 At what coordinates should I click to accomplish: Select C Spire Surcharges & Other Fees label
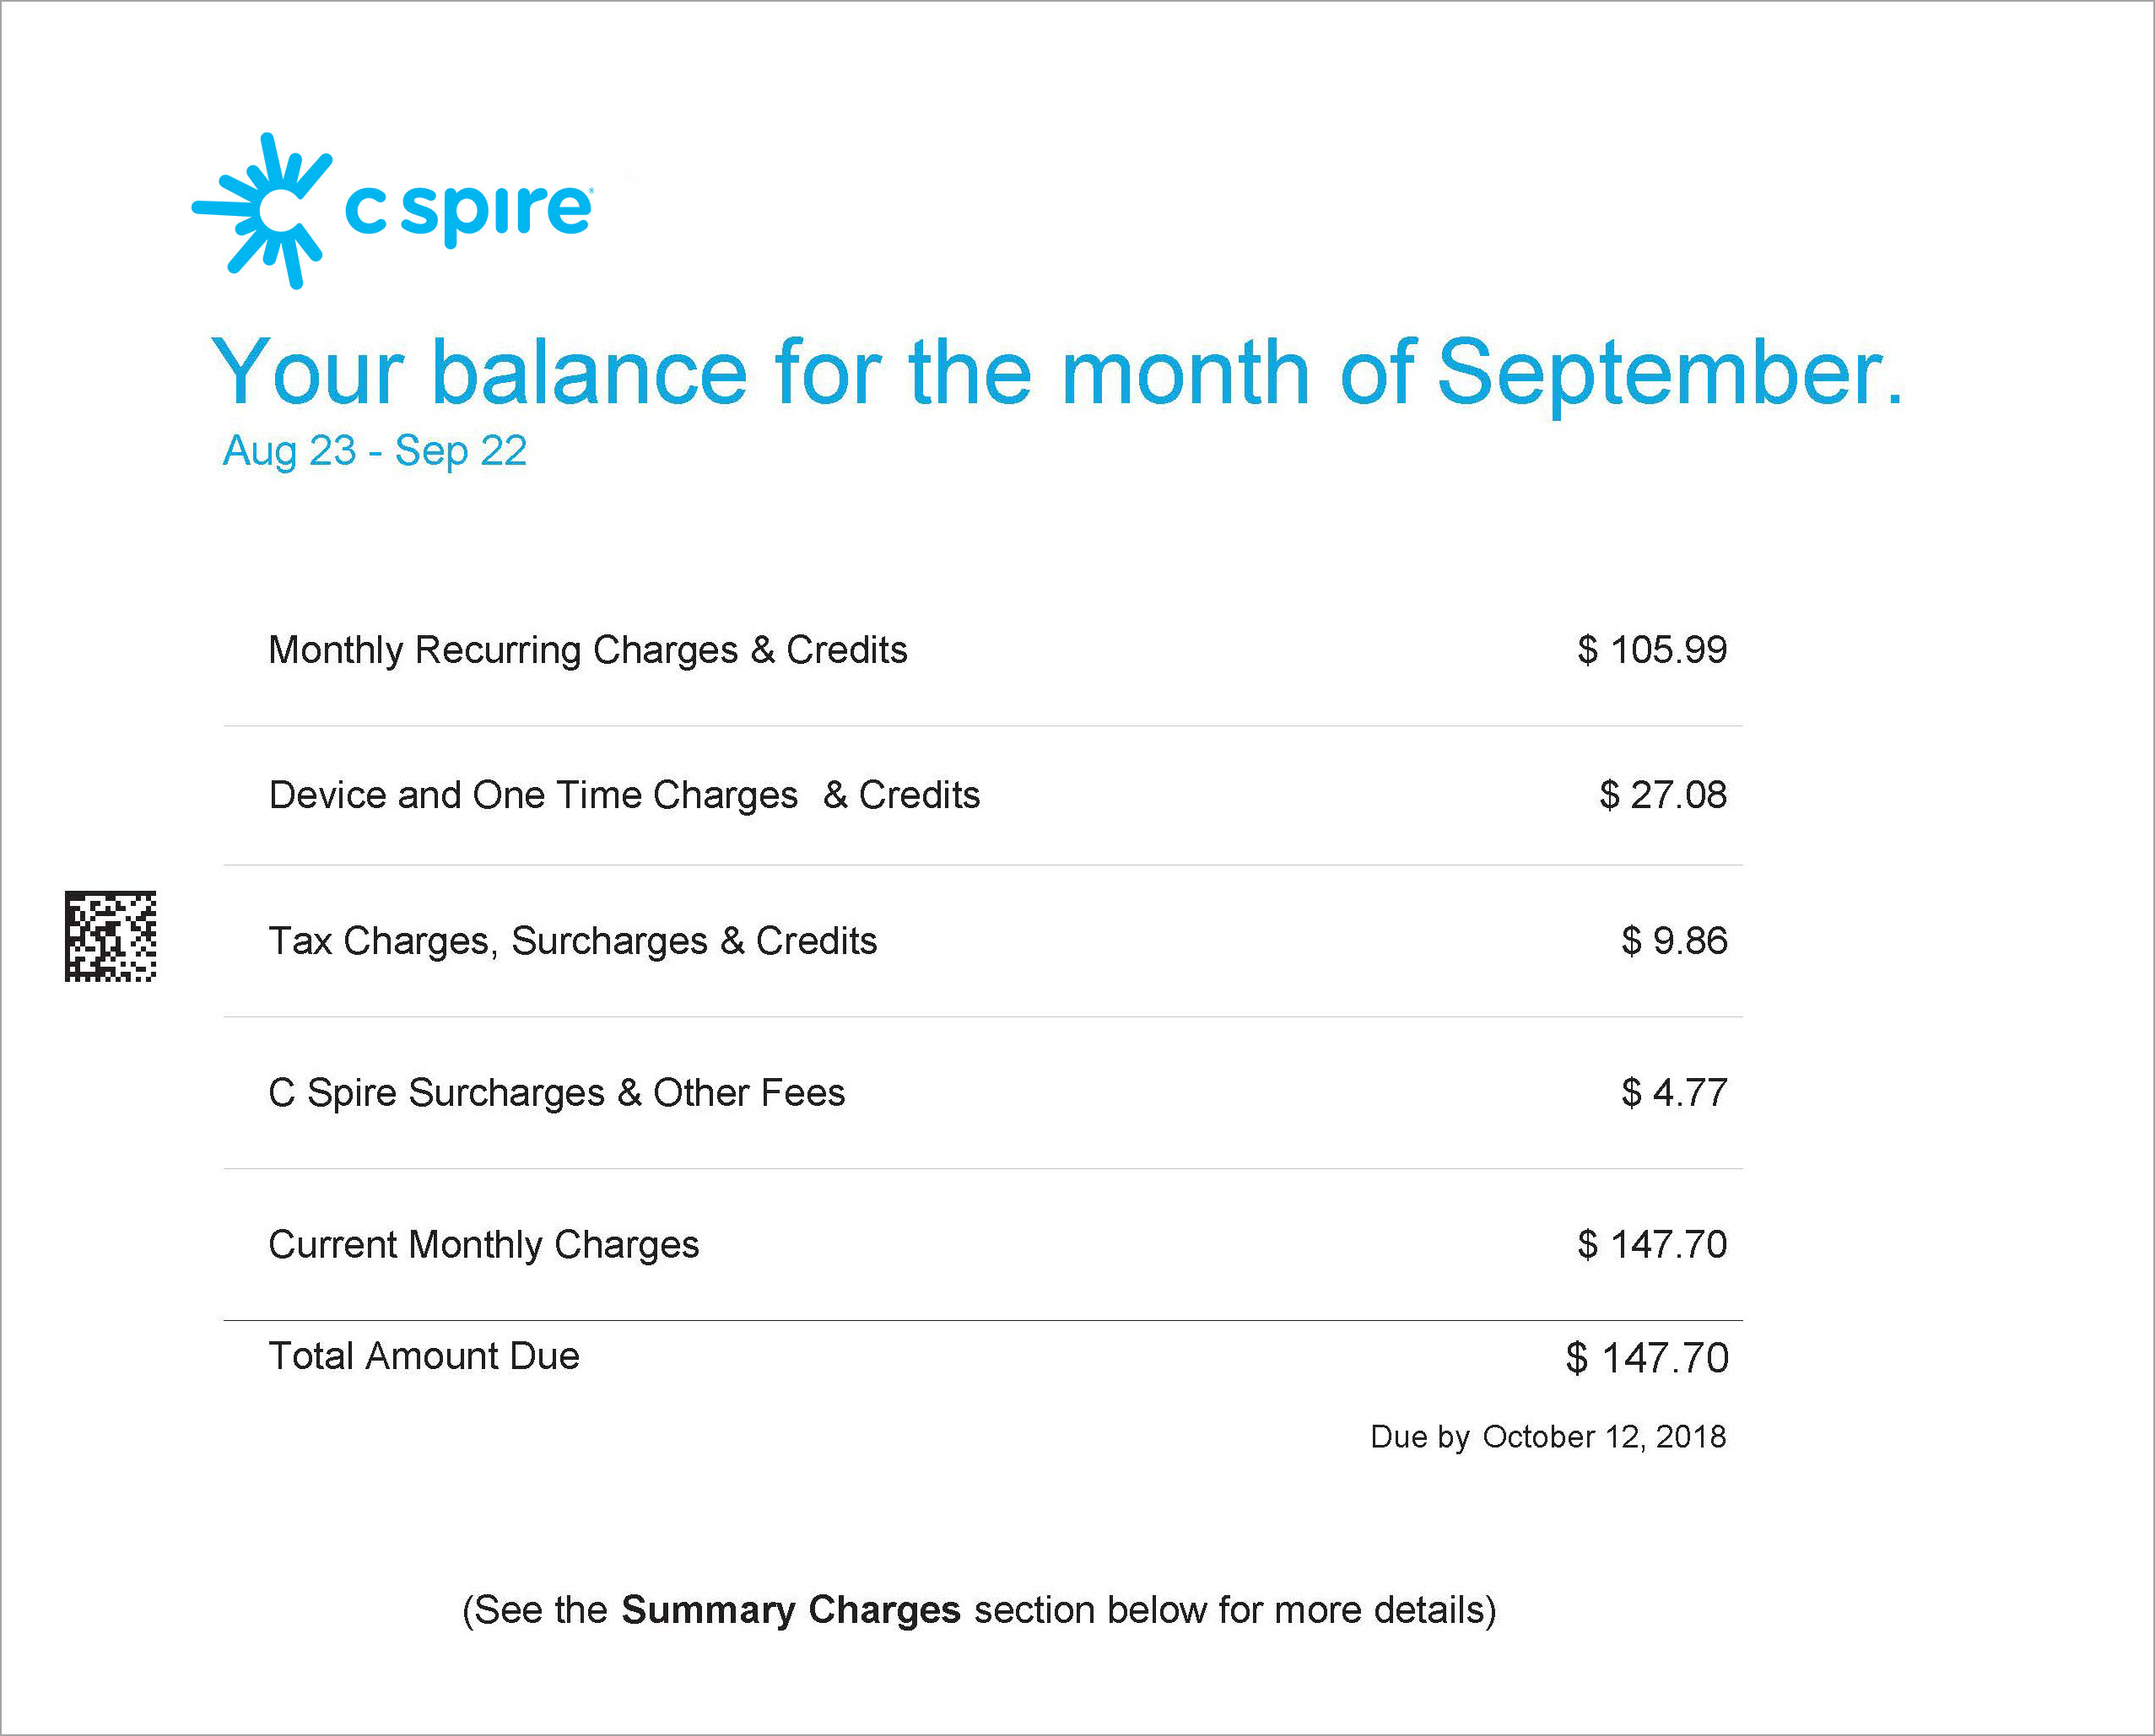(557, 1093)
